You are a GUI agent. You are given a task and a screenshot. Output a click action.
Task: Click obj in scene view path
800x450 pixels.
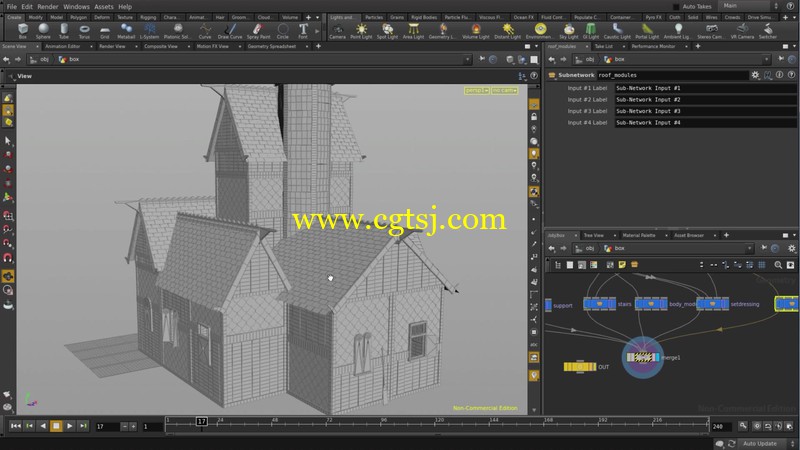[44, 60]
